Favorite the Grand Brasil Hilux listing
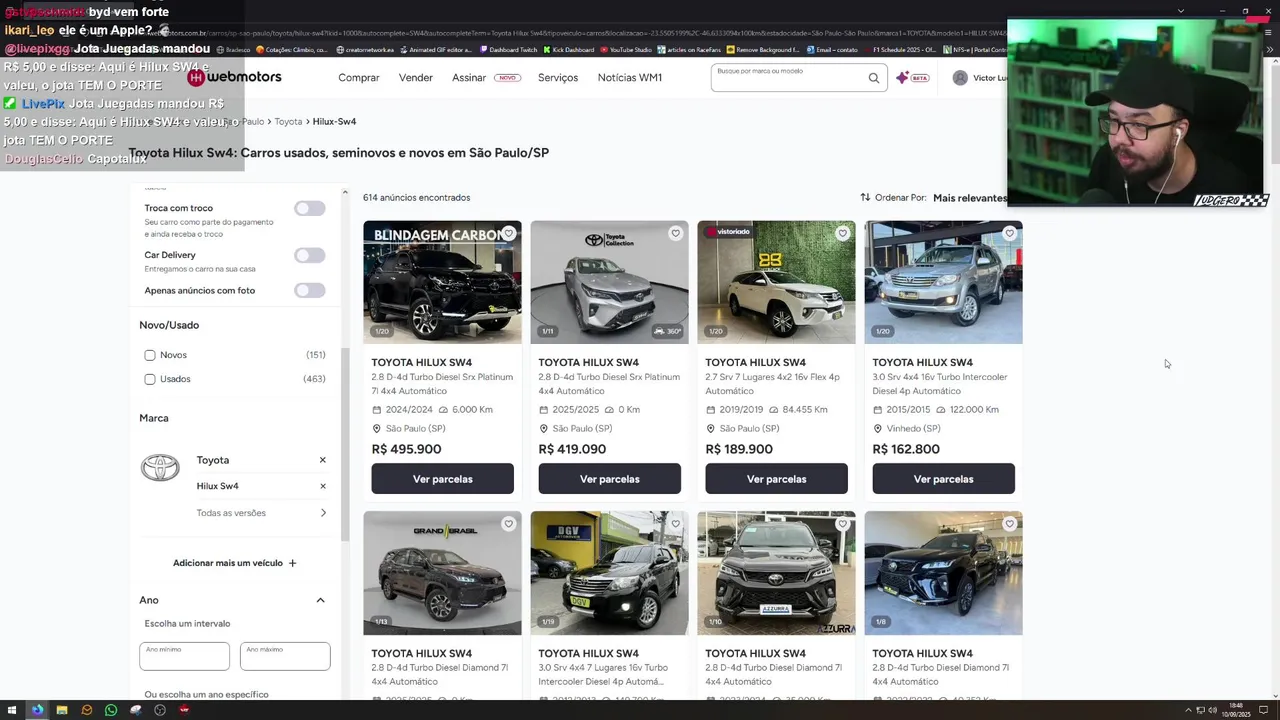 (508, 524)
